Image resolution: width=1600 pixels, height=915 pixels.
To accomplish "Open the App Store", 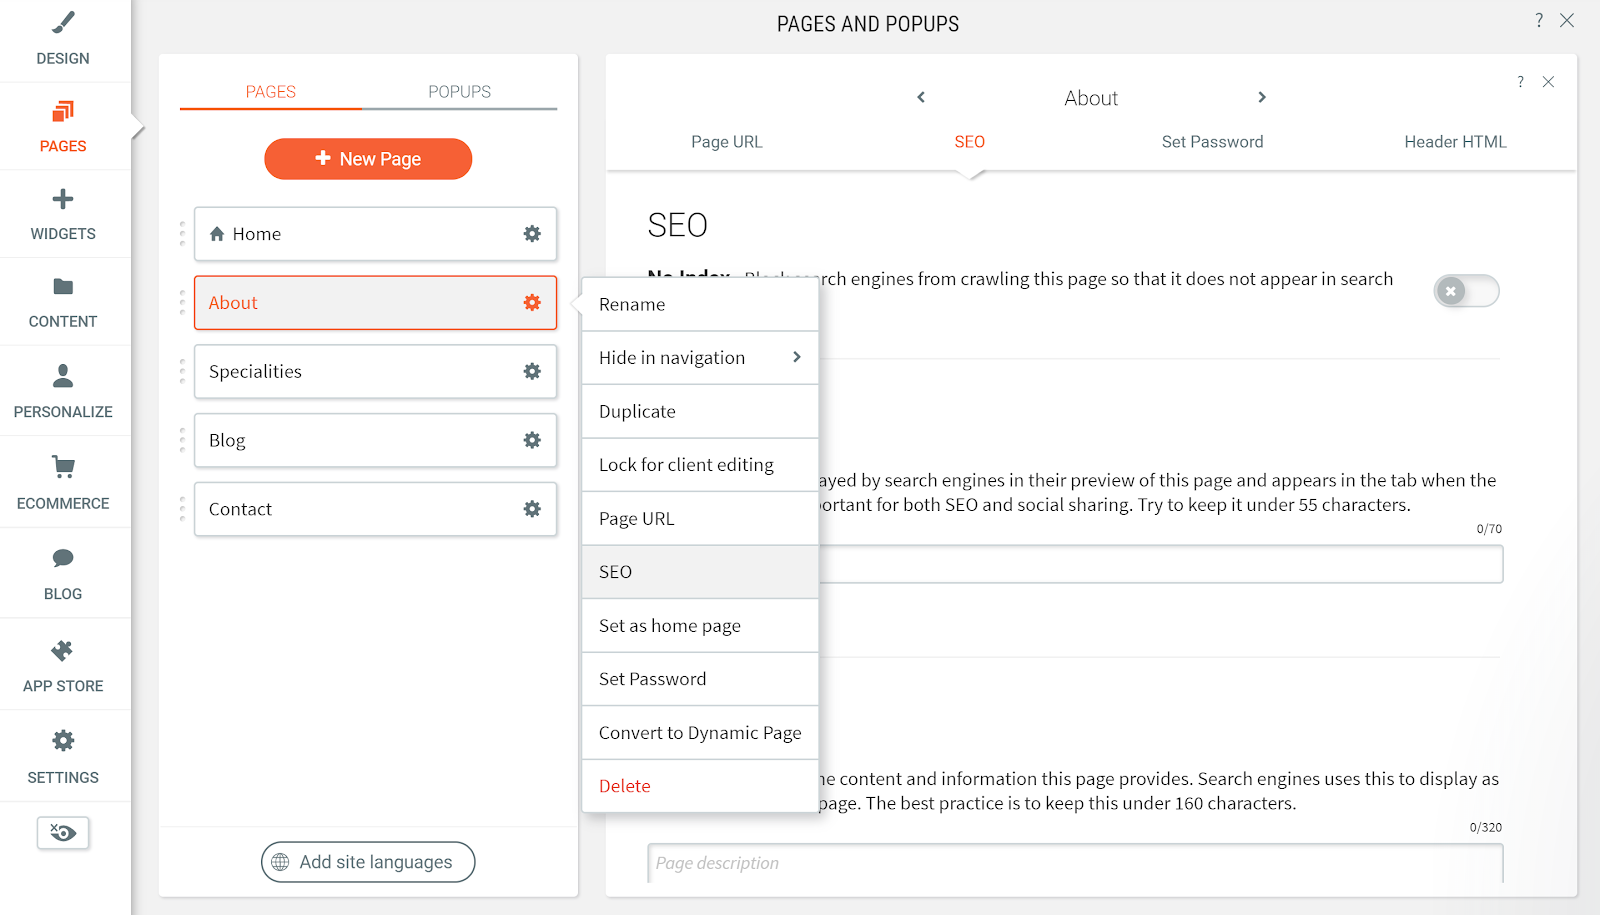I will pyautogui.click(x=63, y=663).
